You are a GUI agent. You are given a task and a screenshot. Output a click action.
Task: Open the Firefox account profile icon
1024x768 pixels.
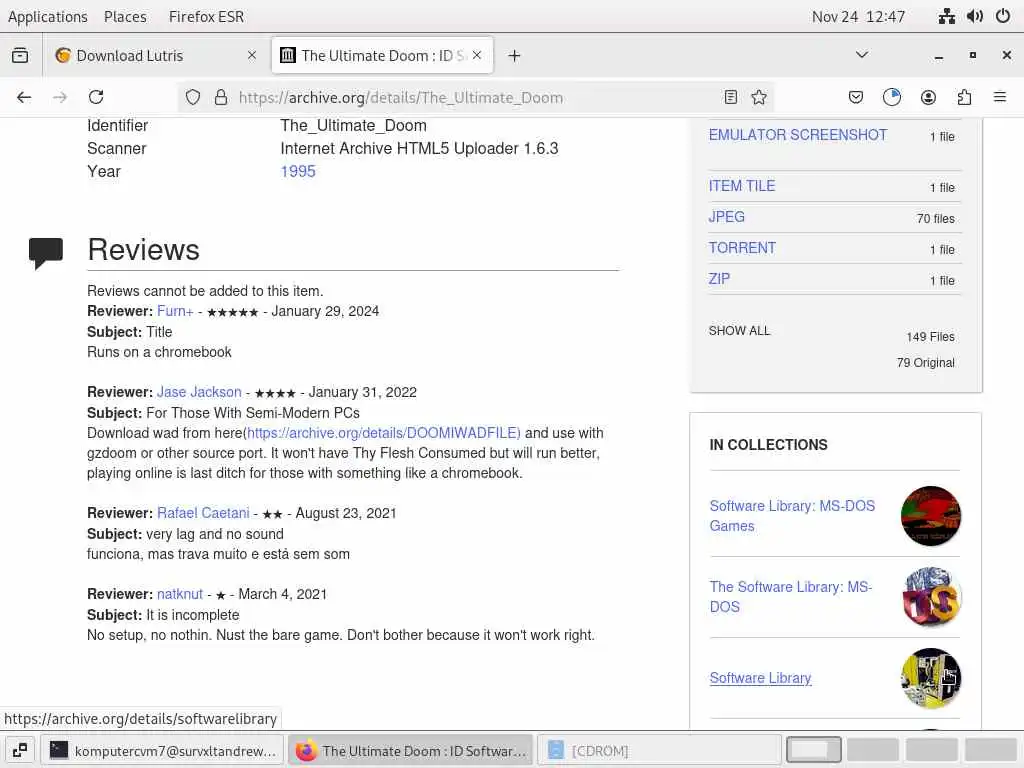pyautogui.click(x=928, y=97)
